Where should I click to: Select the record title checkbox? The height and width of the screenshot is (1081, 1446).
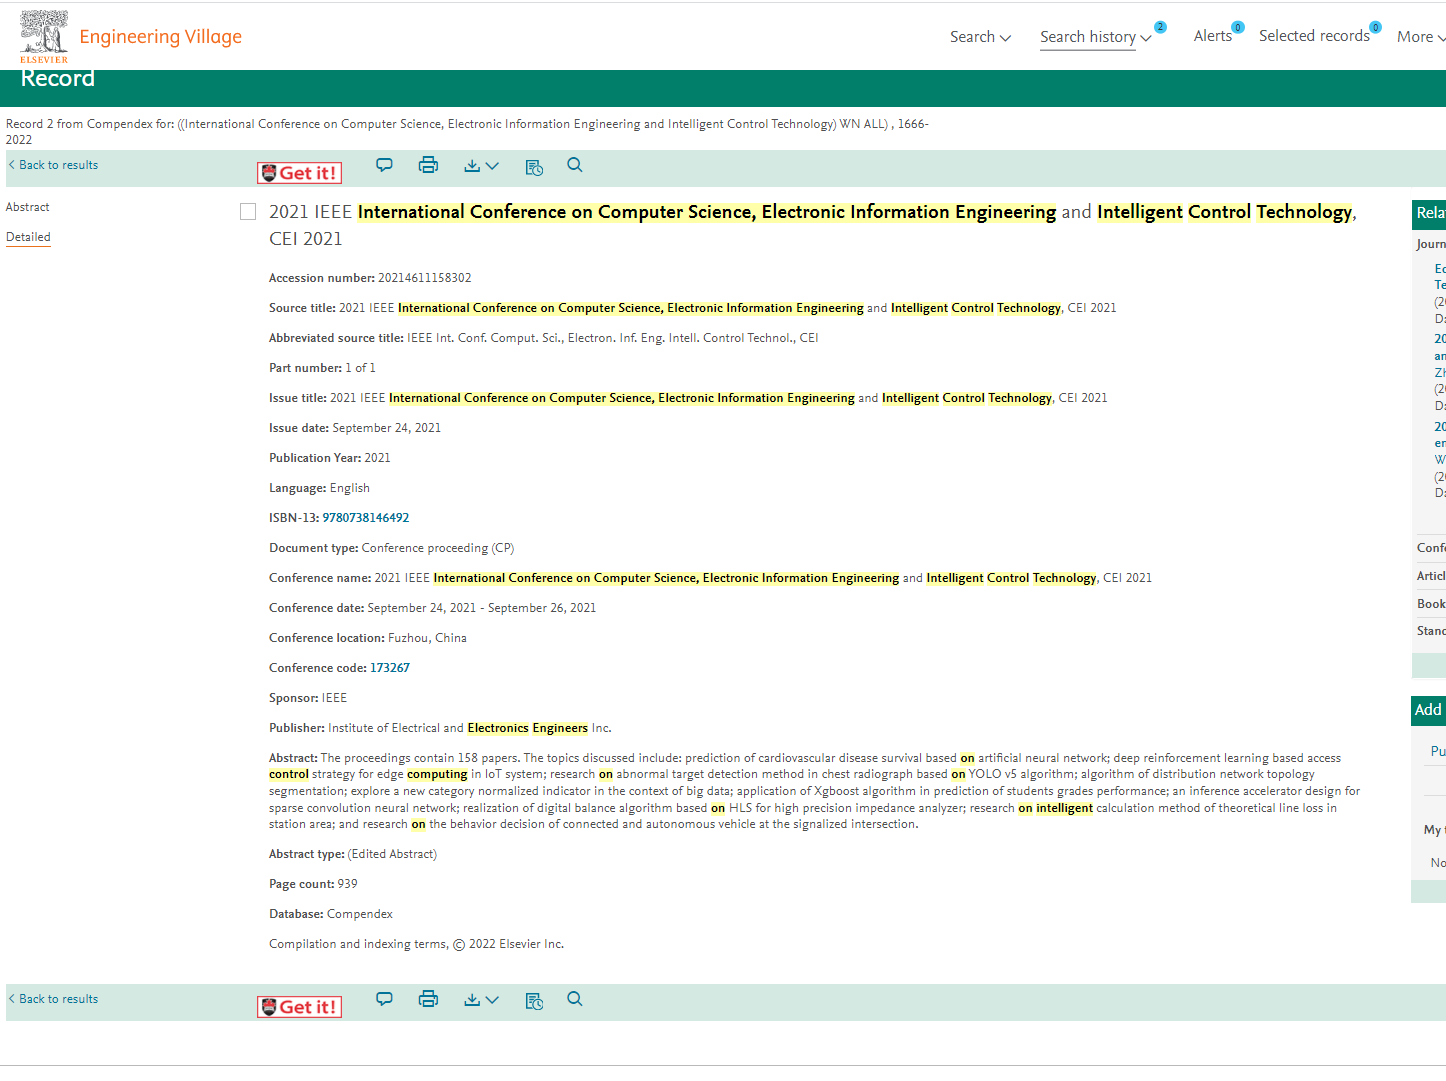pyautogui.click(x=248, y=212)
